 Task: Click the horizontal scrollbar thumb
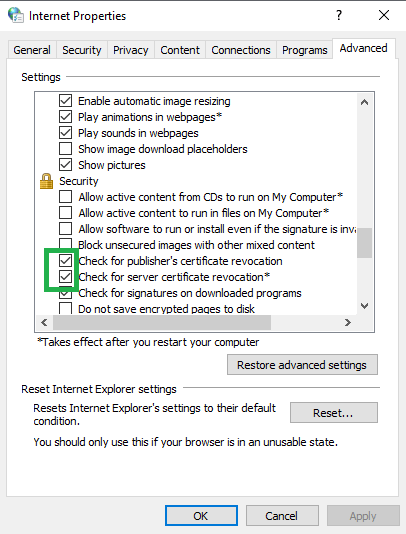(162, 322)
